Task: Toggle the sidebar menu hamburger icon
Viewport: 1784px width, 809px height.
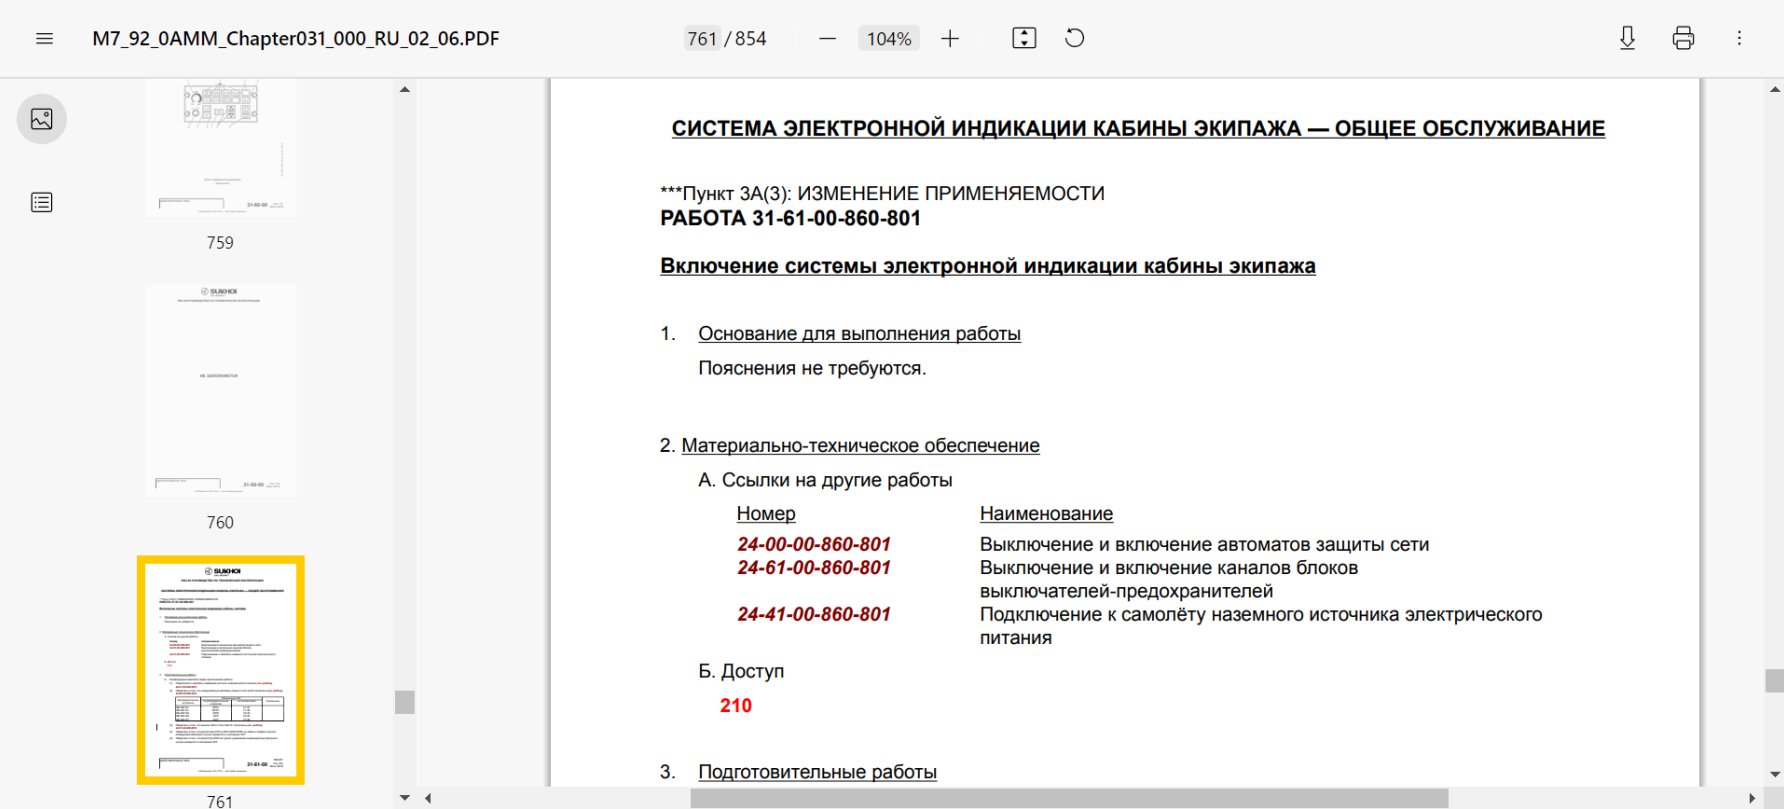Action: pyautogui.click(x=44, y=39)
